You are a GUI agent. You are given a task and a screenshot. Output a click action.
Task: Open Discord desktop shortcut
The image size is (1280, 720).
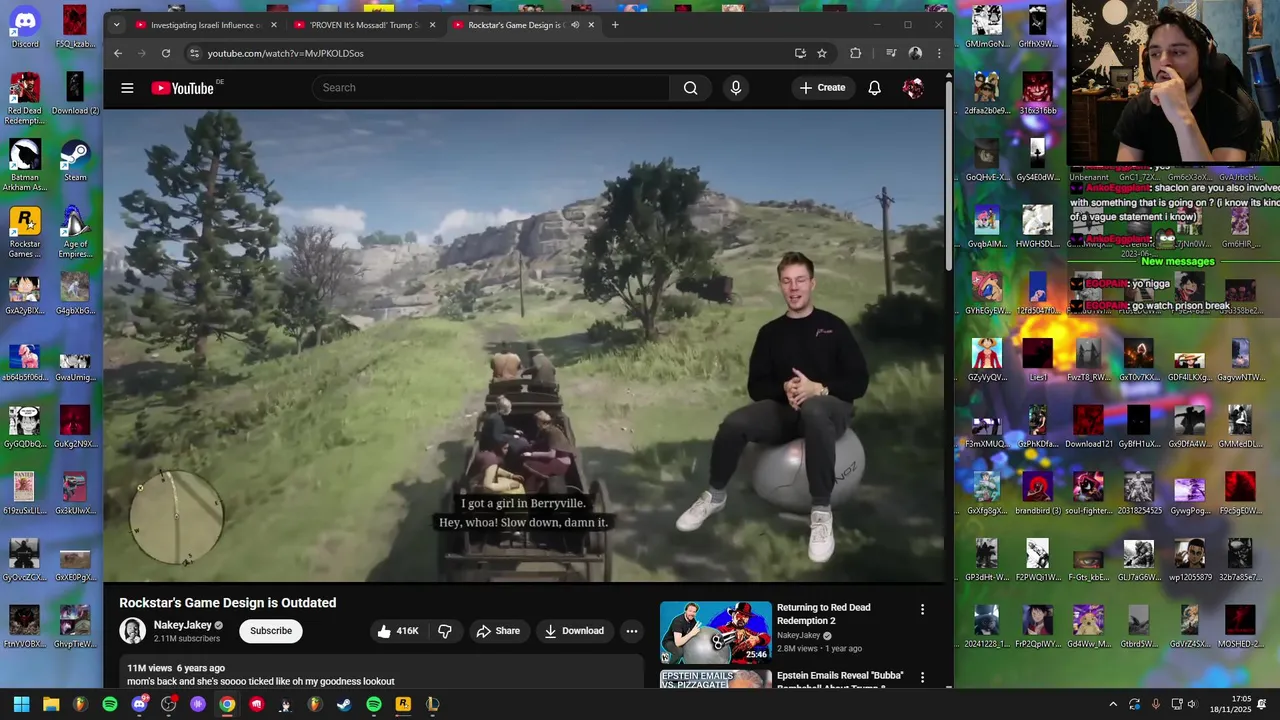(25, 27)
